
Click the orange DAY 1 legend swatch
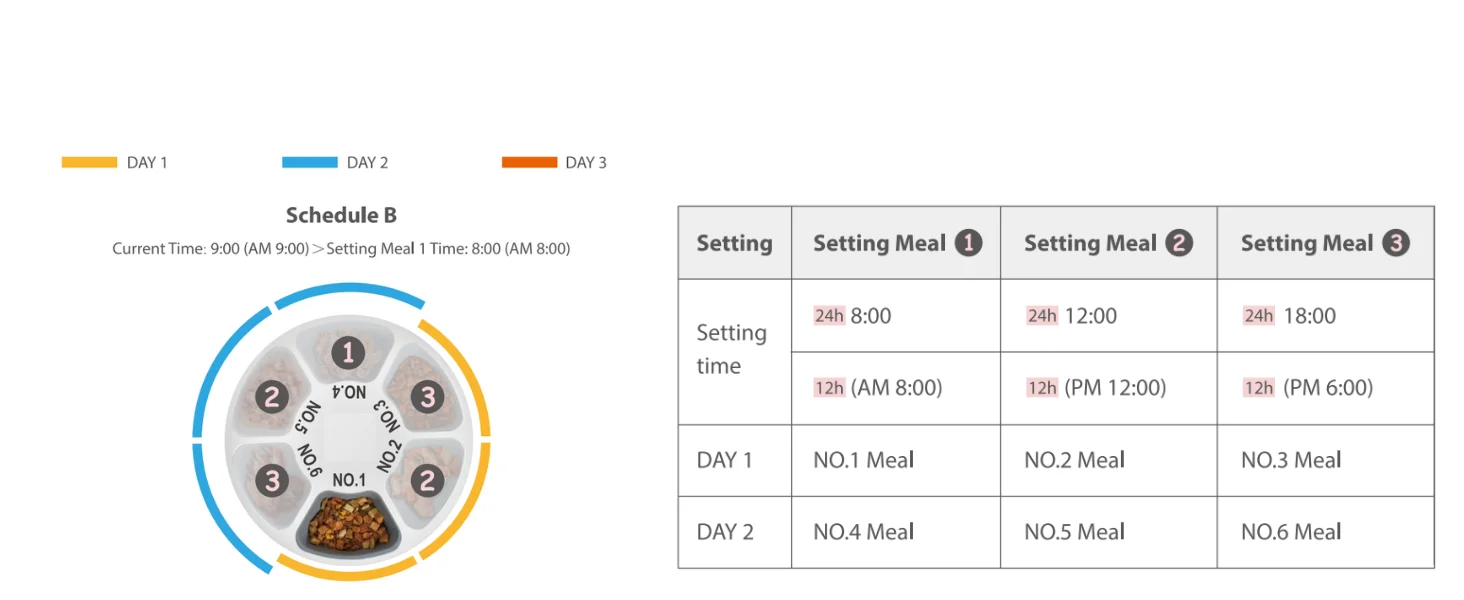point(89,162)
